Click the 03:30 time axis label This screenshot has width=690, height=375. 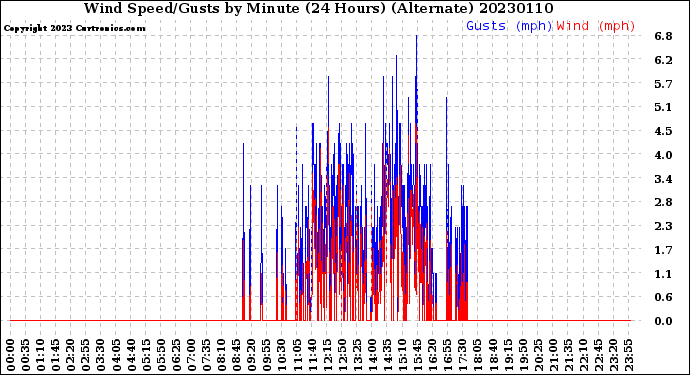(x=101, y=355)
